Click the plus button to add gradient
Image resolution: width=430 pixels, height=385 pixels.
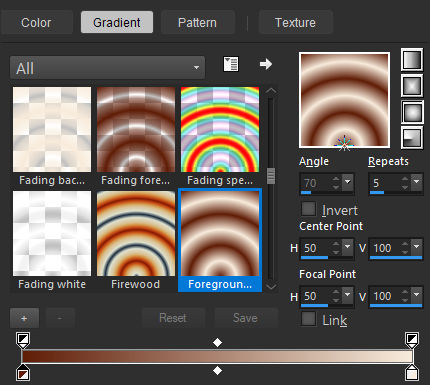(x=24, y=318)
